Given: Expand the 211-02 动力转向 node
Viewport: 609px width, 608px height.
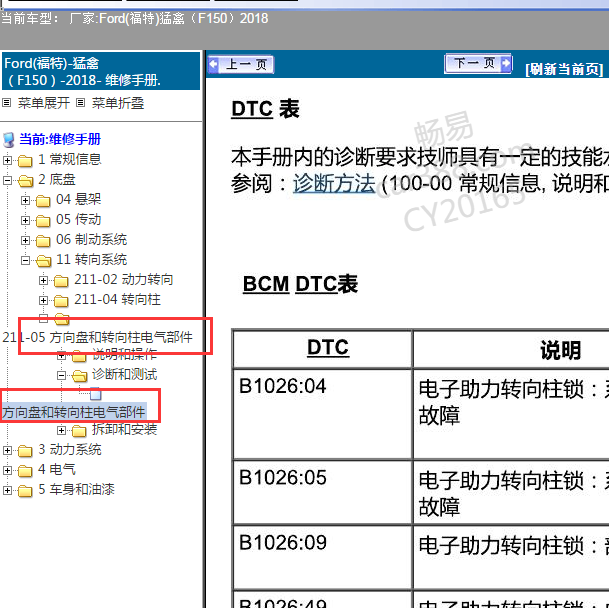Looking at the screenshot, I should tap(44, 280).
